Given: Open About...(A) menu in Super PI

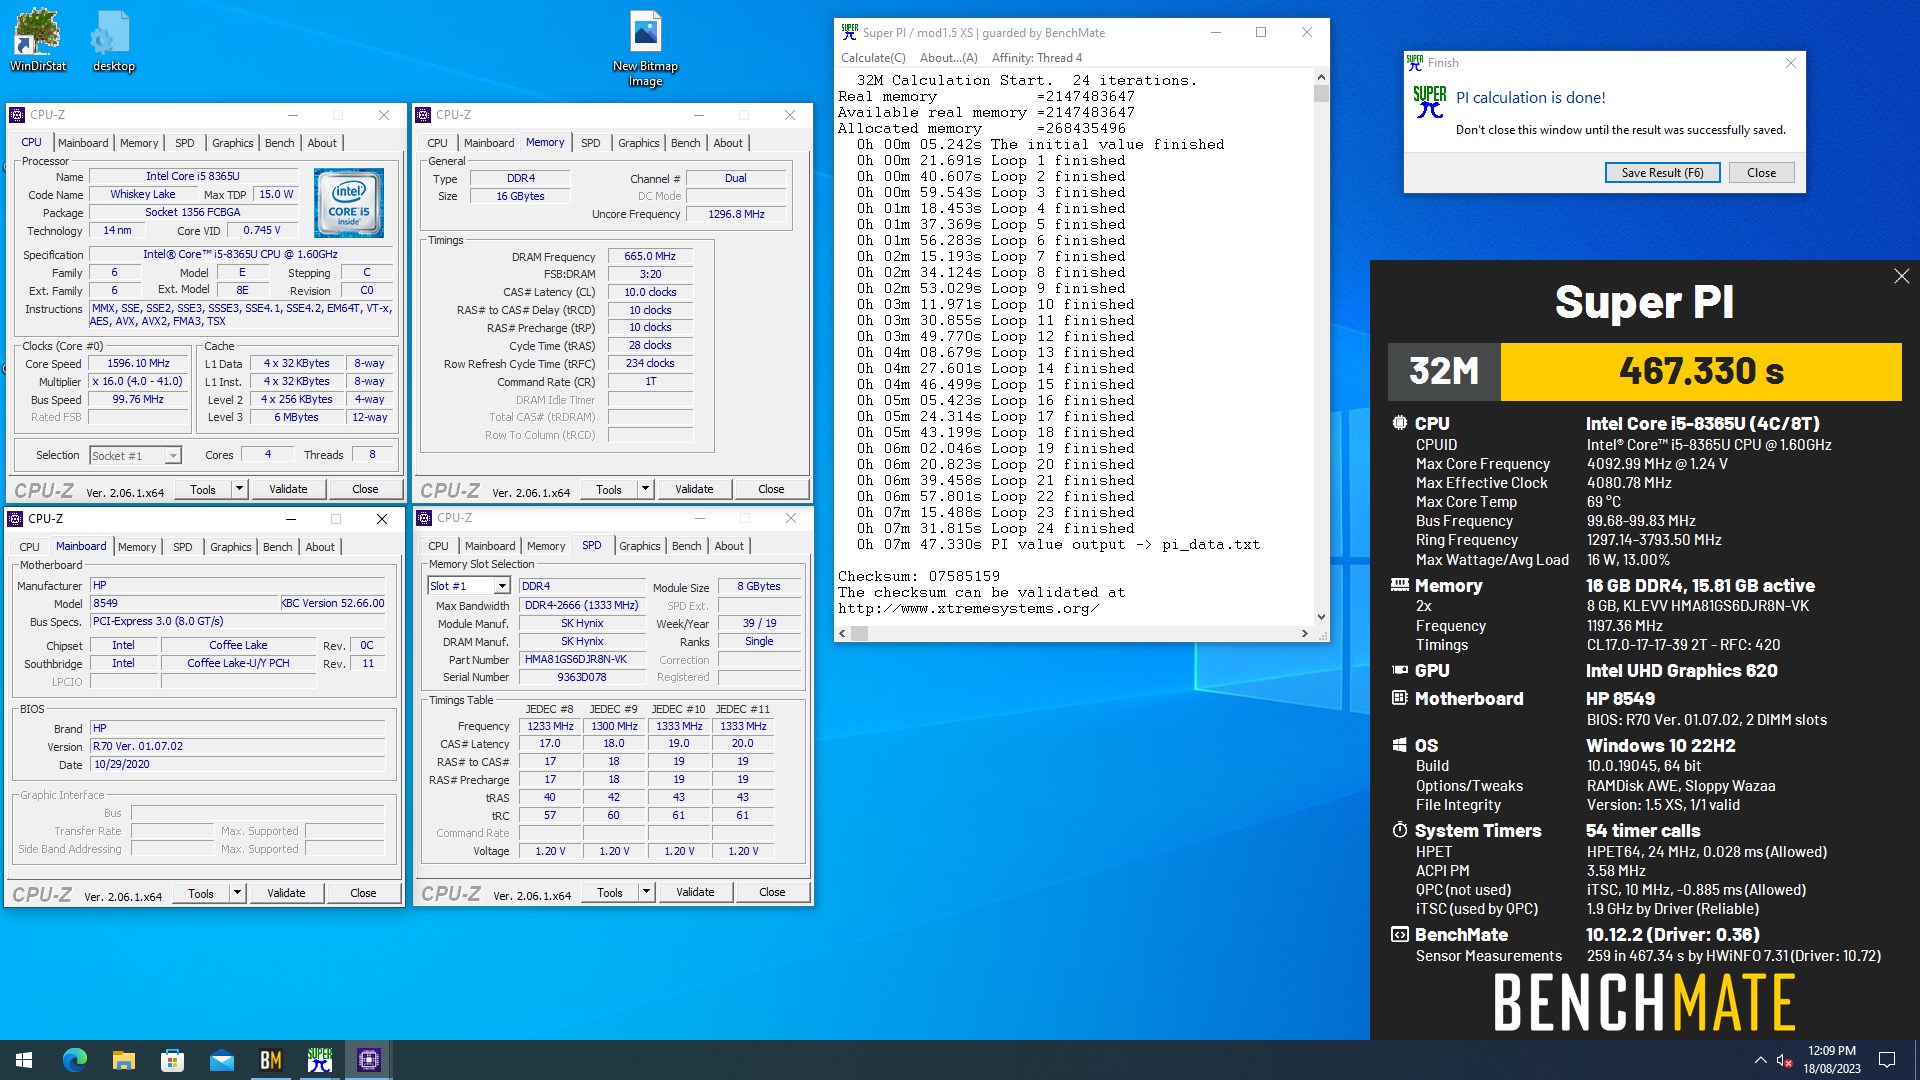Looking at the screenshot, I should (x=948, y=58).
